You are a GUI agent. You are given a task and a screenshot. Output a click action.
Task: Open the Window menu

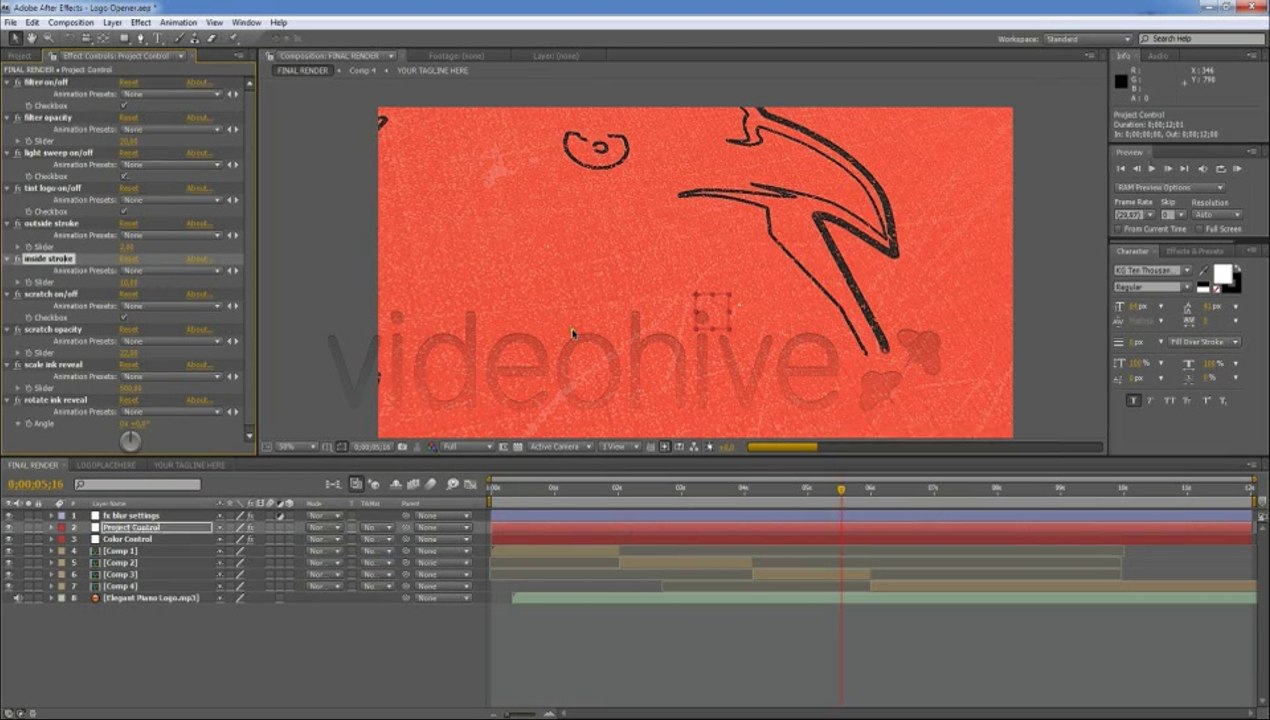click(x=246, y=22)
